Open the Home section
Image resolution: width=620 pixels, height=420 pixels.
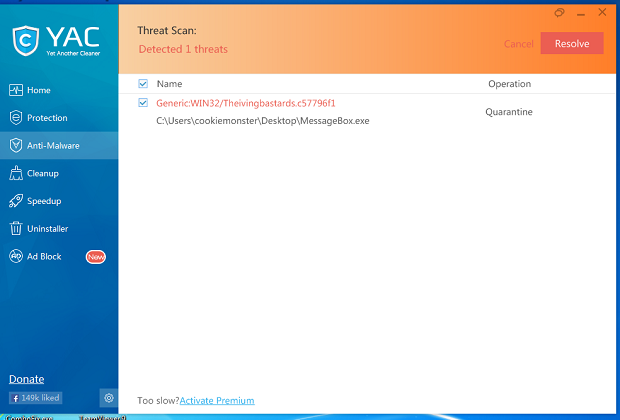(59, 90)
